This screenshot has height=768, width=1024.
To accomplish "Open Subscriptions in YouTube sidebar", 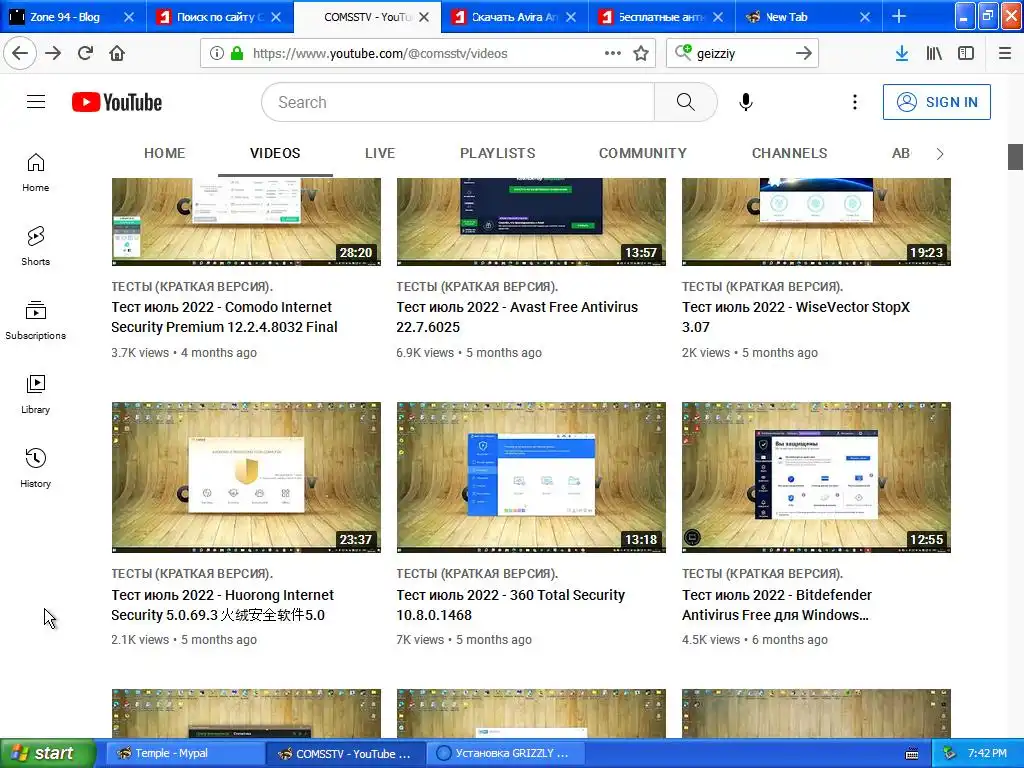I will pos(35,320).
